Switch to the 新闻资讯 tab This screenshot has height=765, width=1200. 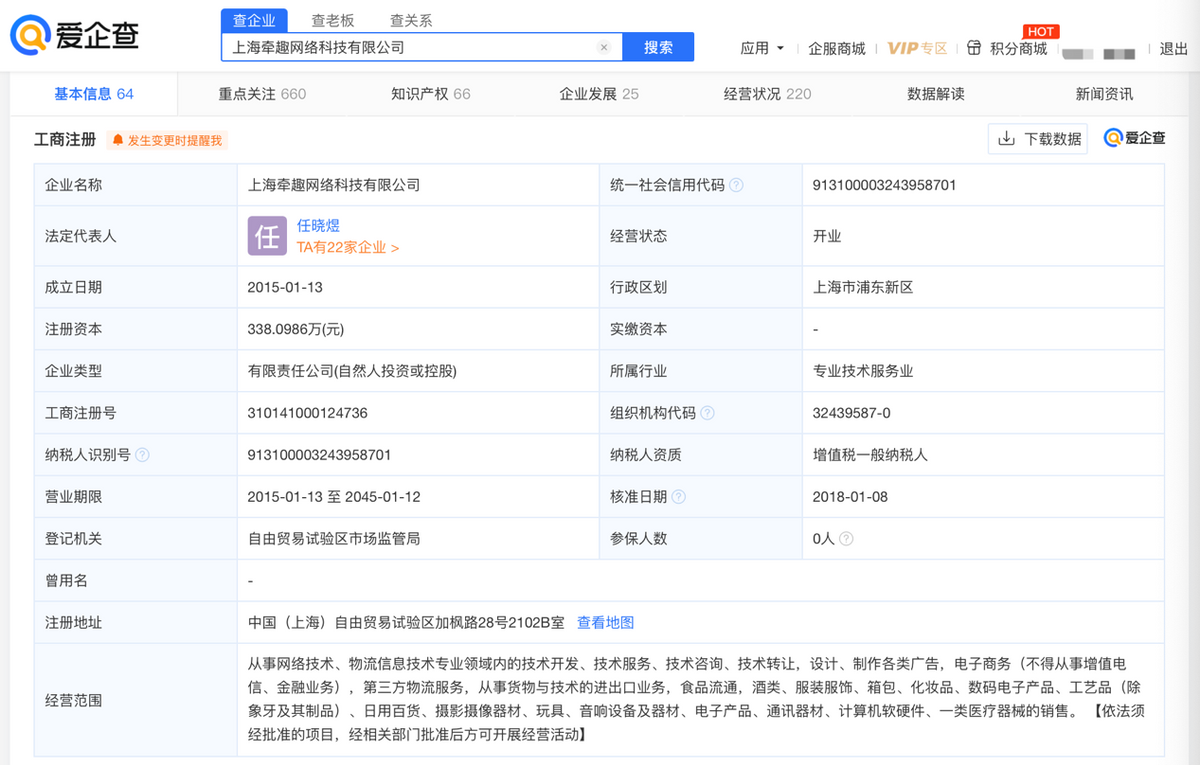click(x=1106, y=93)
